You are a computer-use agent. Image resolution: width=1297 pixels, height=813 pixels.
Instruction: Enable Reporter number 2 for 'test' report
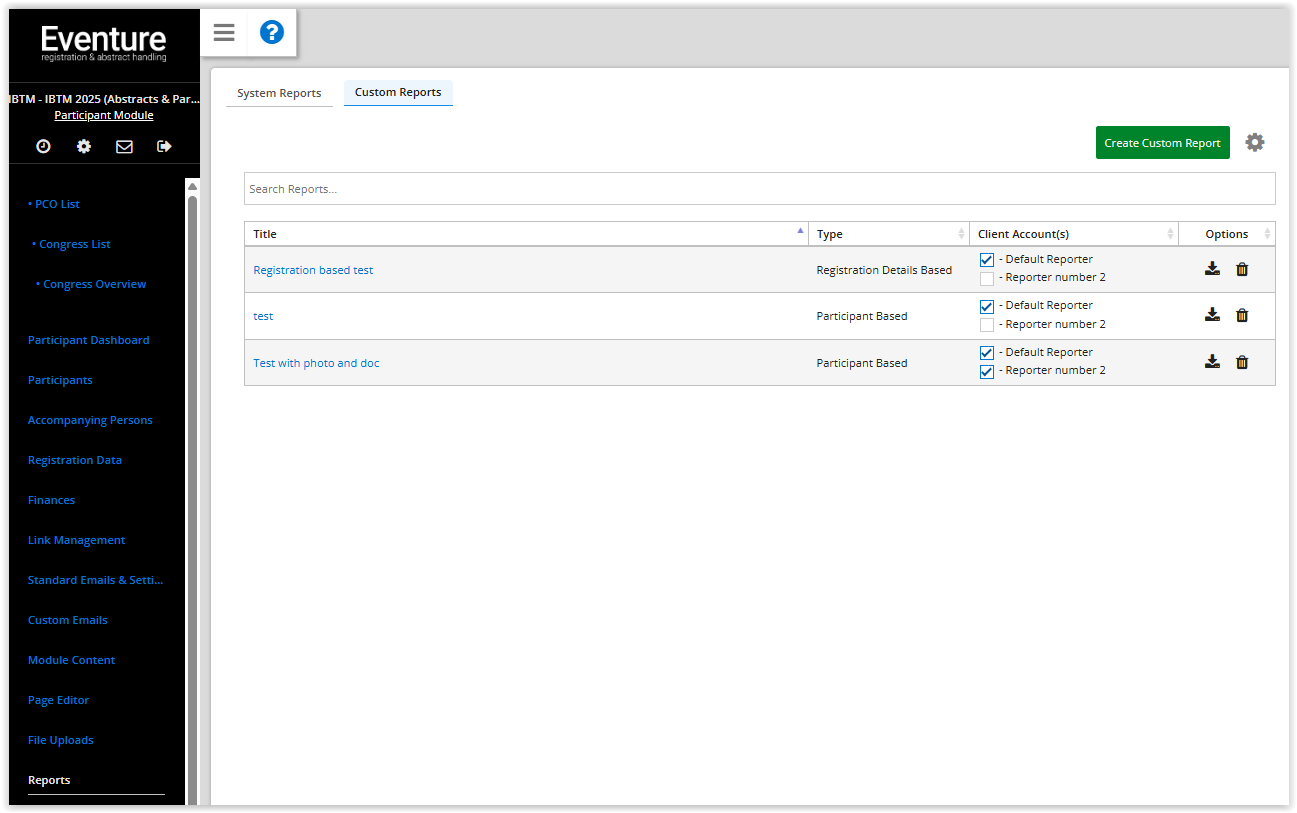(x=987, y=325)
